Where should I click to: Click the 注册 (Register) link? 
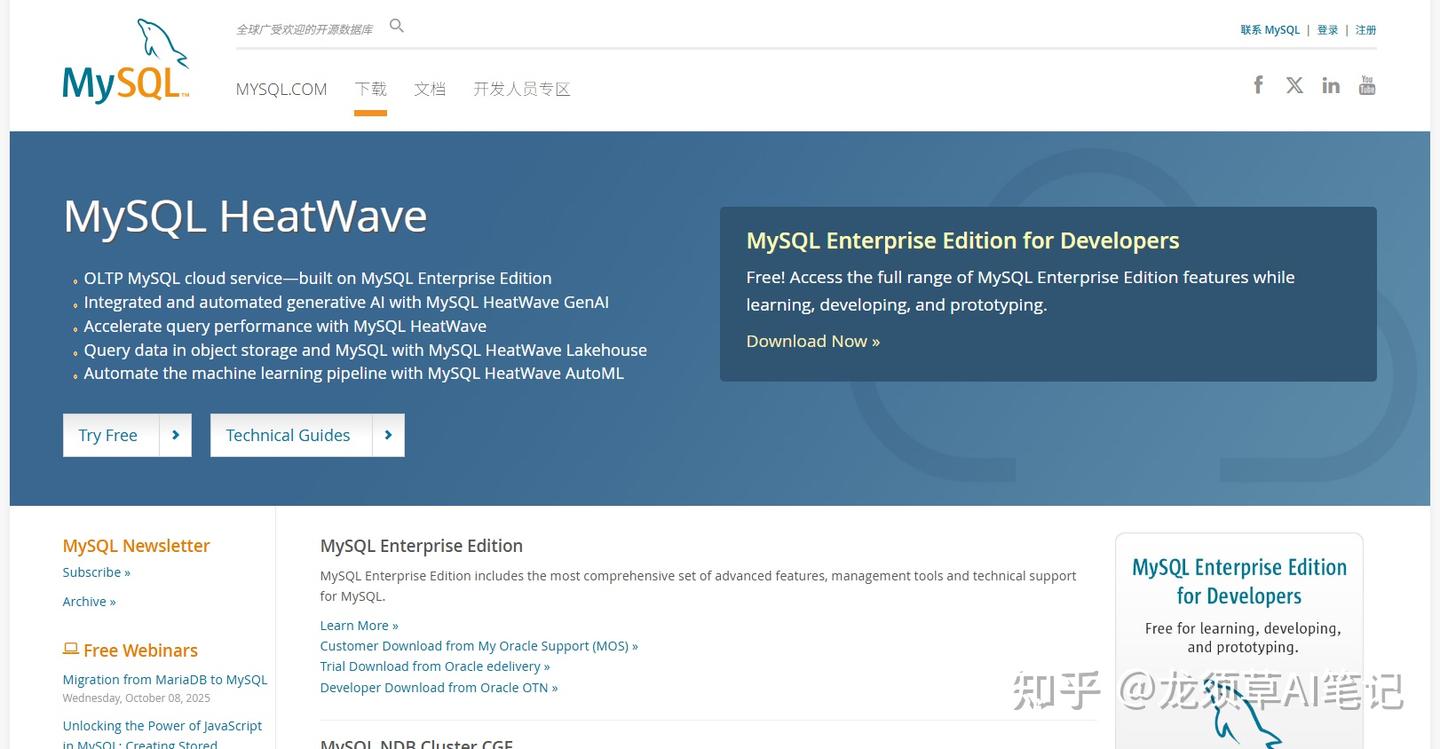point(1366,30)
